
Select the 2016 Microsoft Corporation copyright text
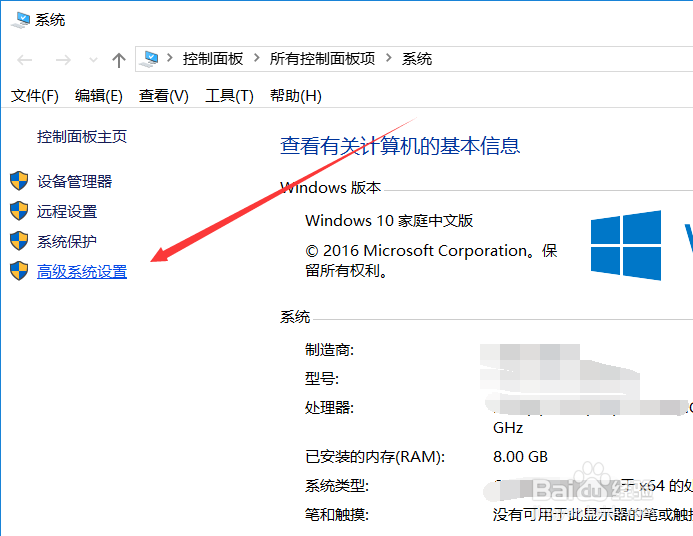coord(431,261)
